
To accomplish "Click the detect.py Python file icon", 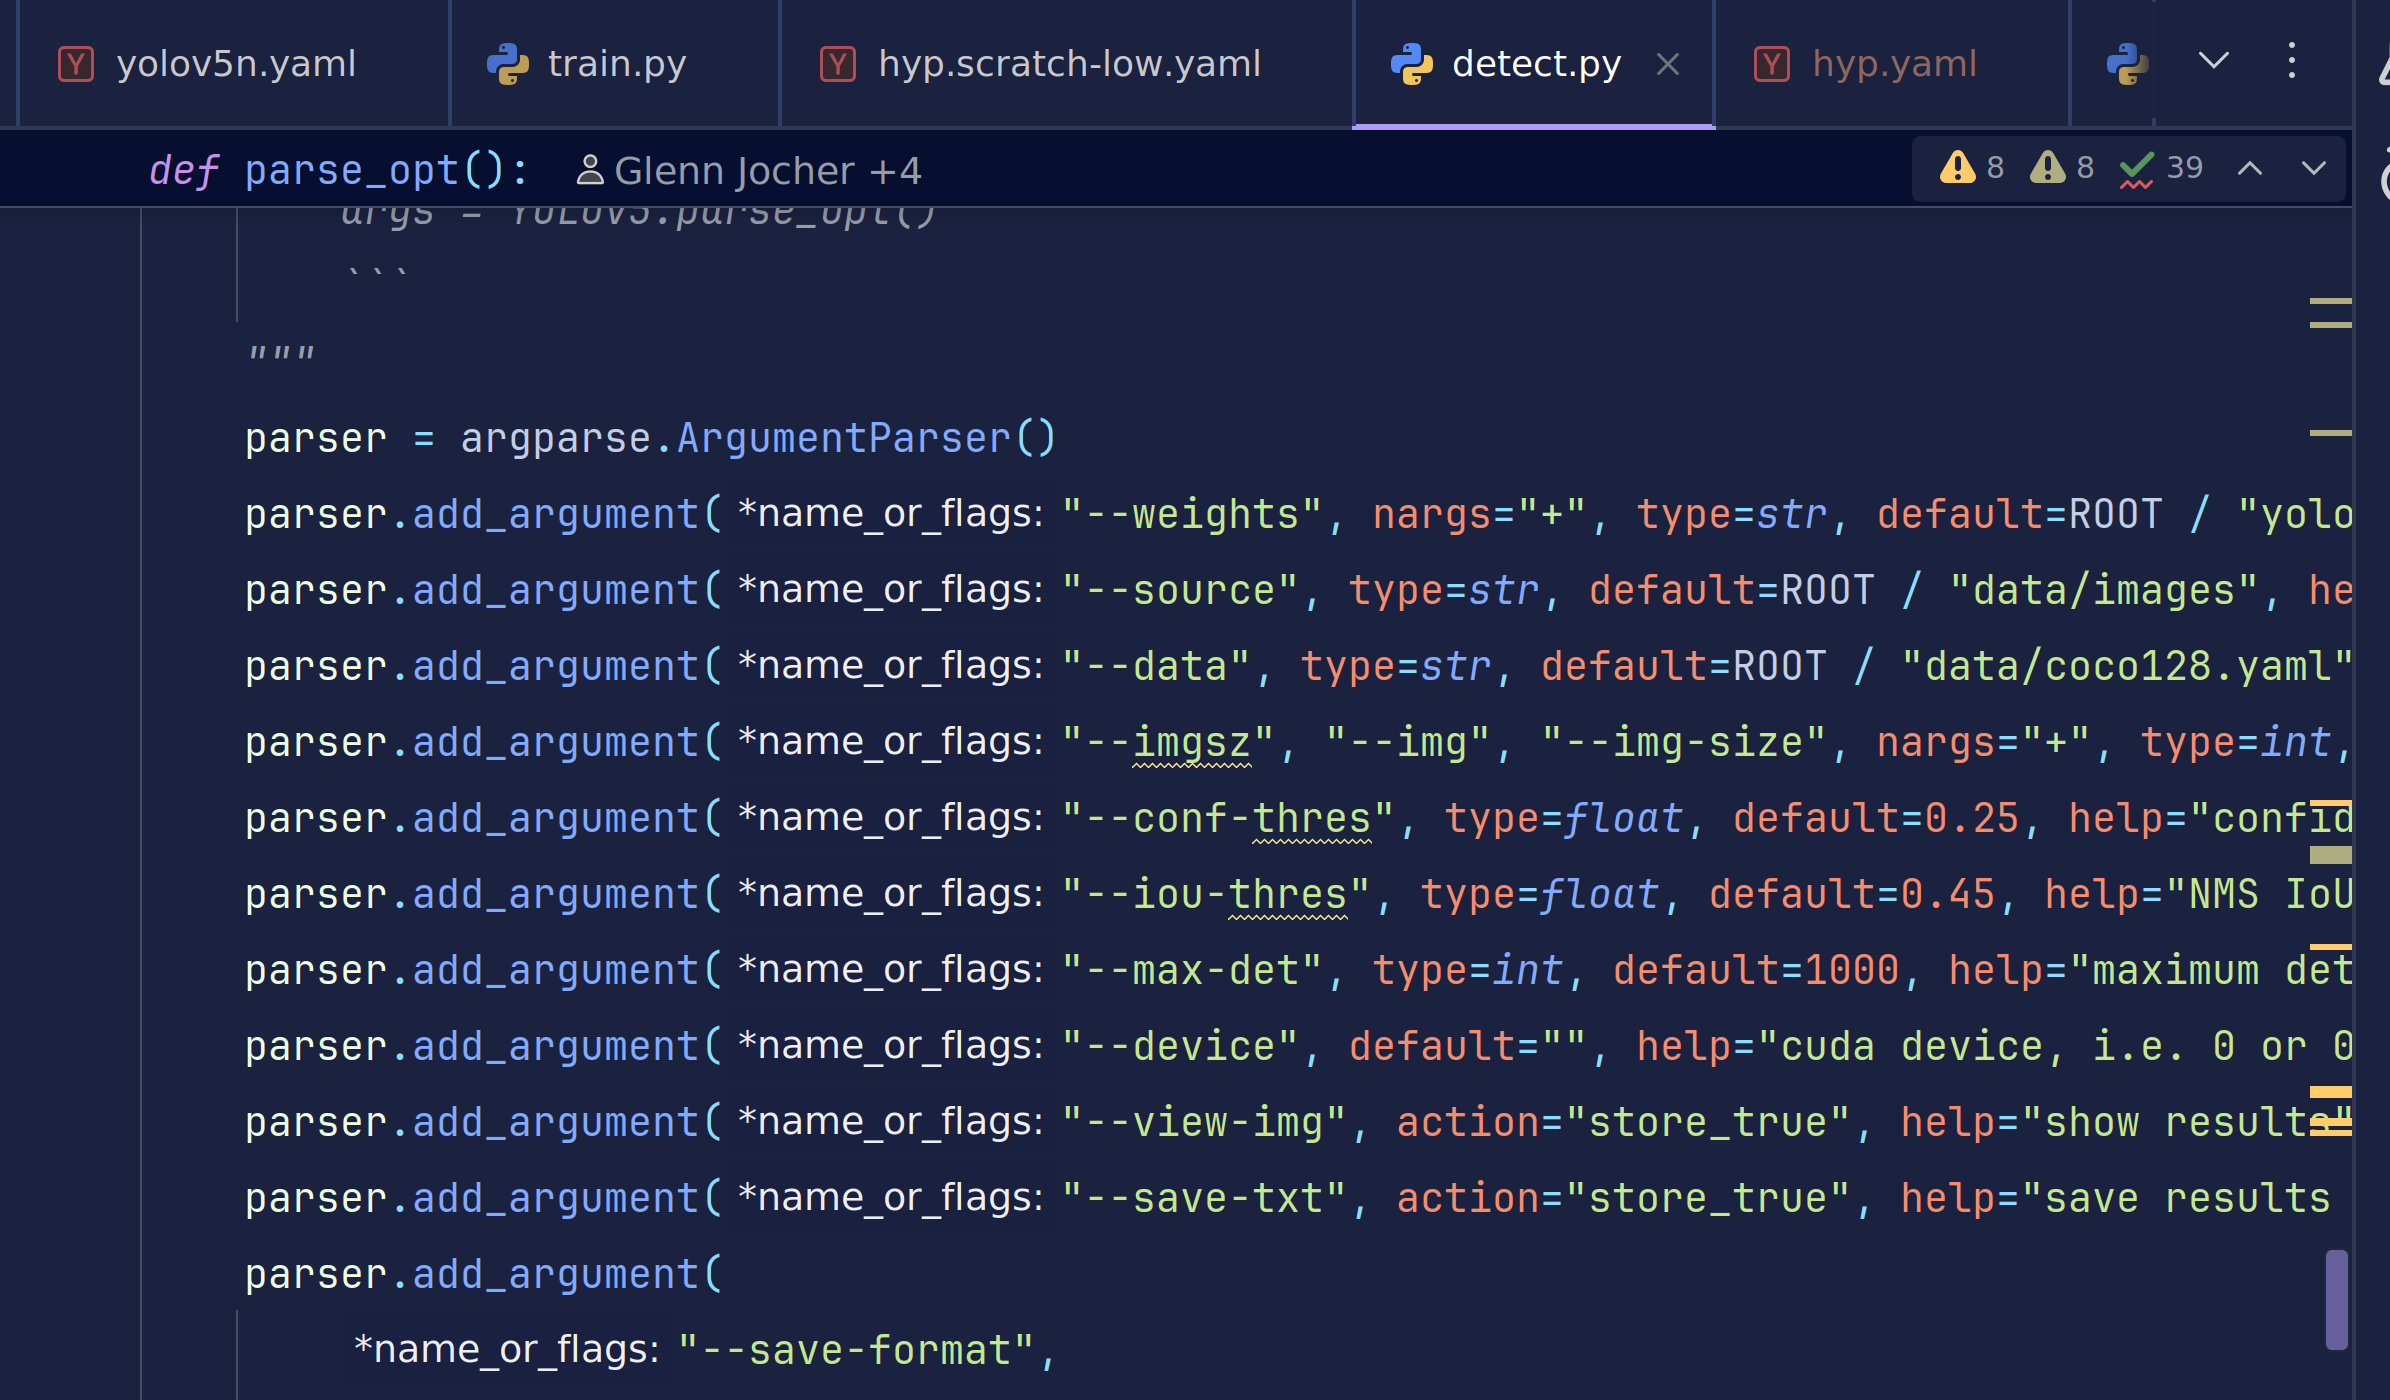I will pos(1411,64).
